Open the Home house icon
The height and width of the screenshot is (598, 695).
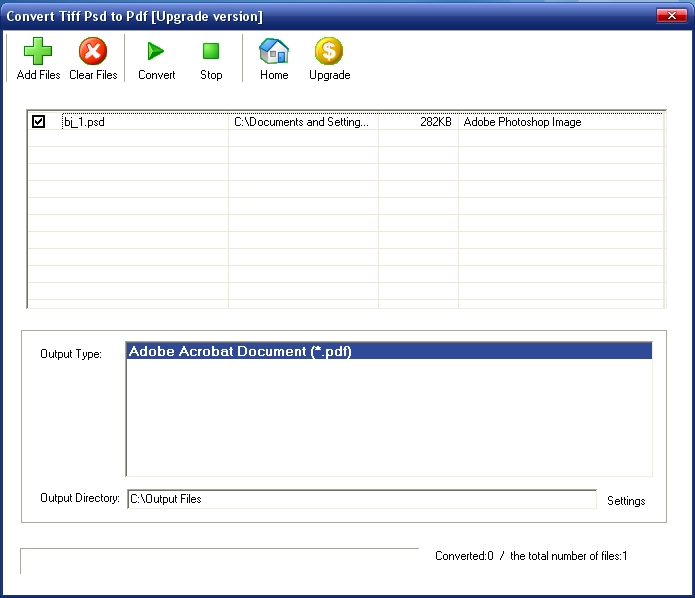[x=274, y=51]
